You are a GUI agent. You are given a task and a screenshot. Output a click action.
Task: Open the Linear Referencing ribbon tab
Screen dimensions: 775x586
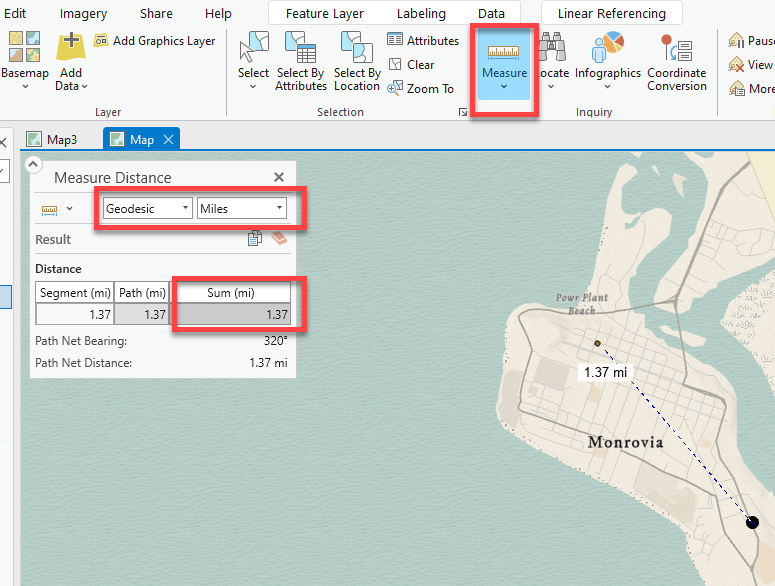coord(611,14)
